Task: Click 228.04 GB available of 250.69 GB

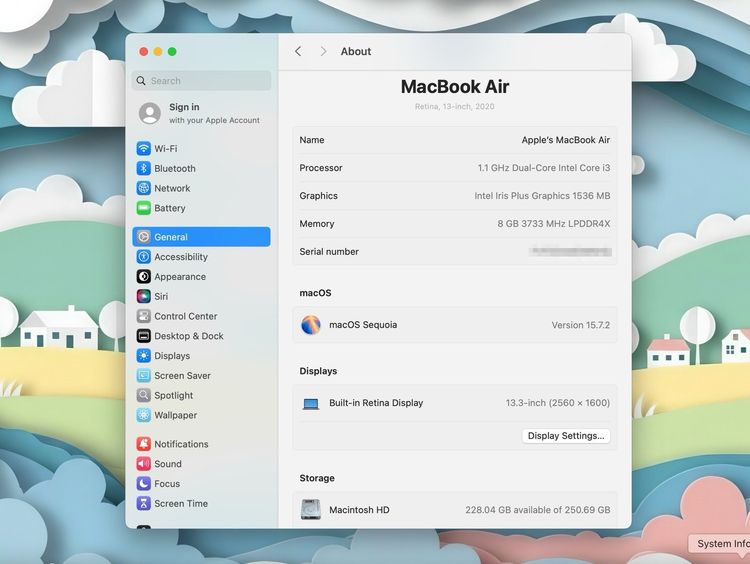Action: 538,510
